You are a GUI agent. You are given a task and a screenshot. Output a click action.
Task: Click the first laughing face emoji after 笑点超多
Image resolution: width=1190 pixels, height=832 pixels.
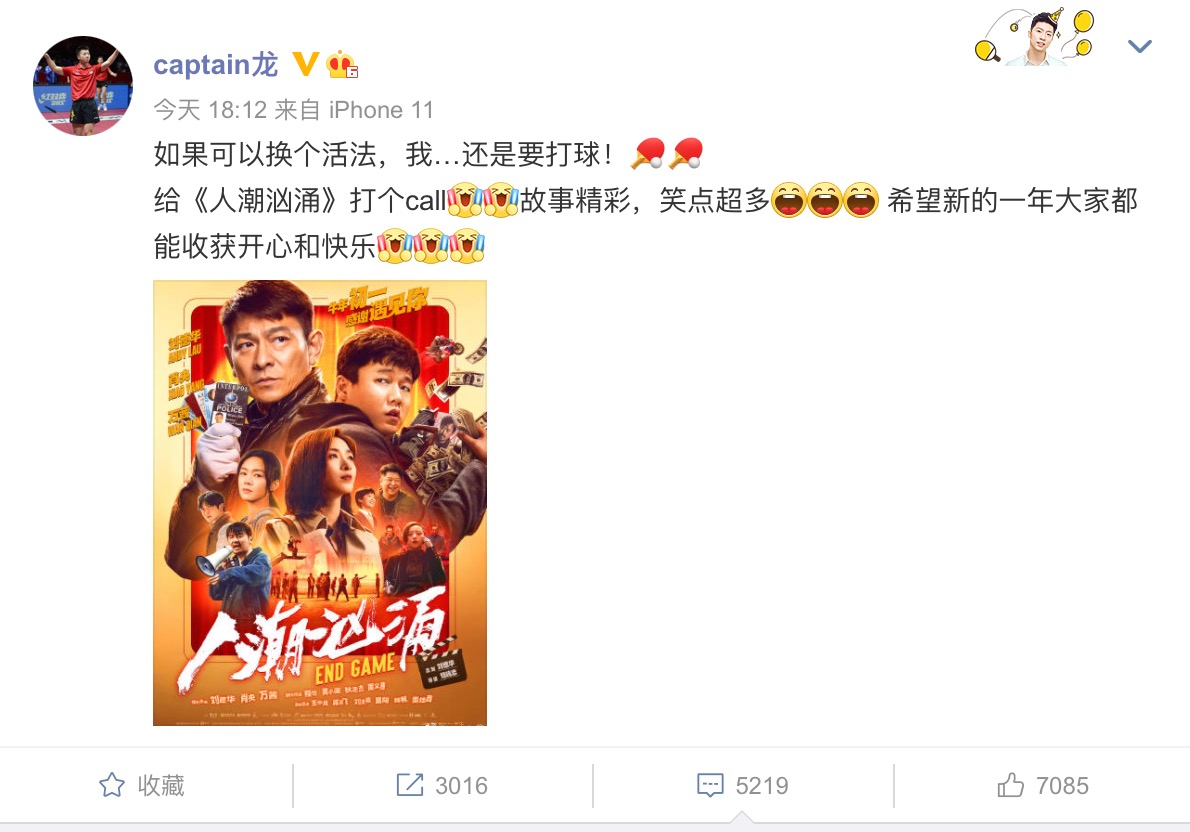[789, 201]
